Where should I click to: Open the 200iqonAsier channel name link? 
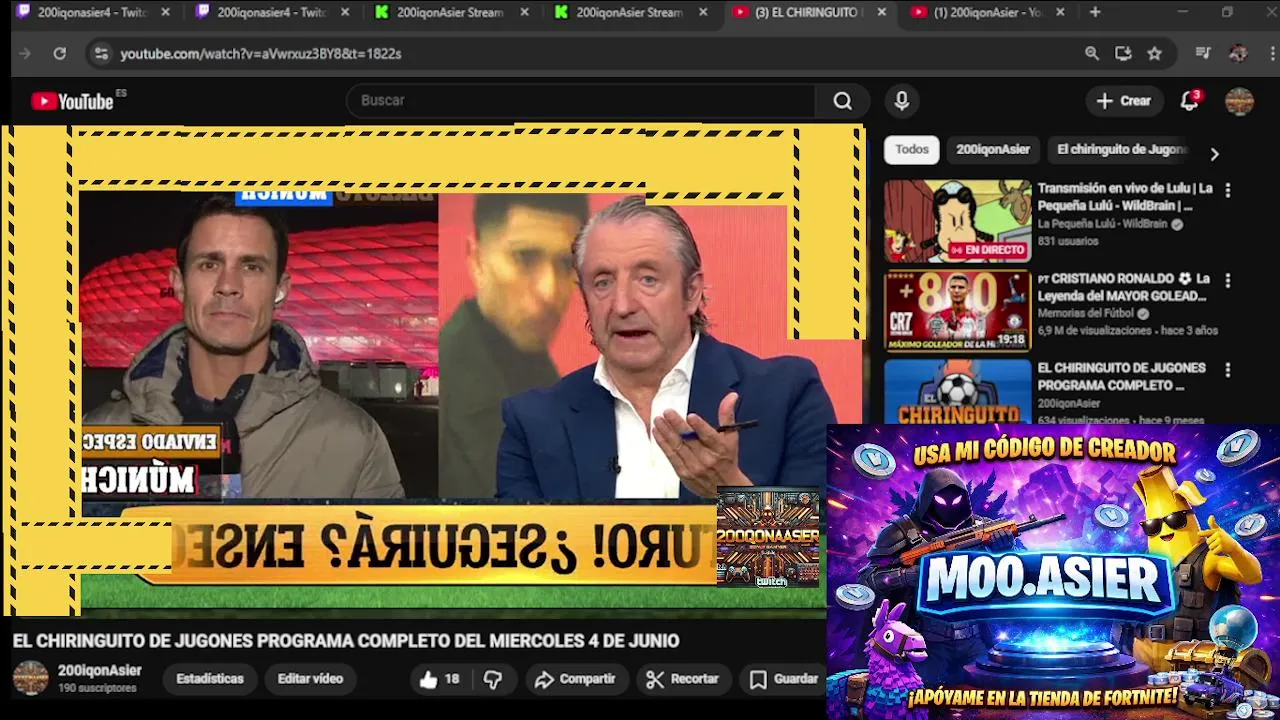100,671
